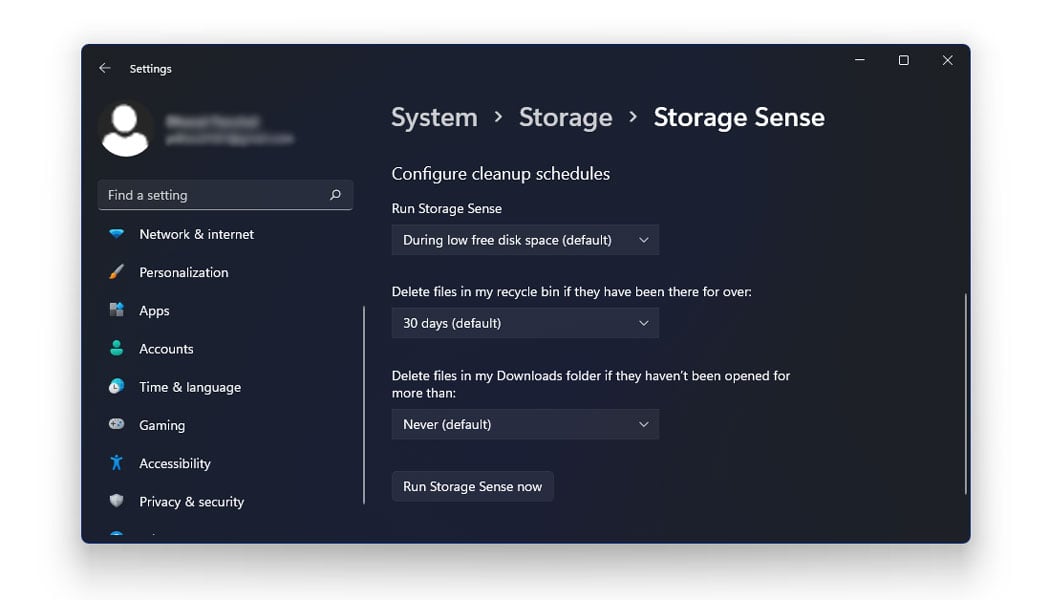Navigate to System via the breadcrumb
The height and width of the screenshot is (600, 1049).
434,117
